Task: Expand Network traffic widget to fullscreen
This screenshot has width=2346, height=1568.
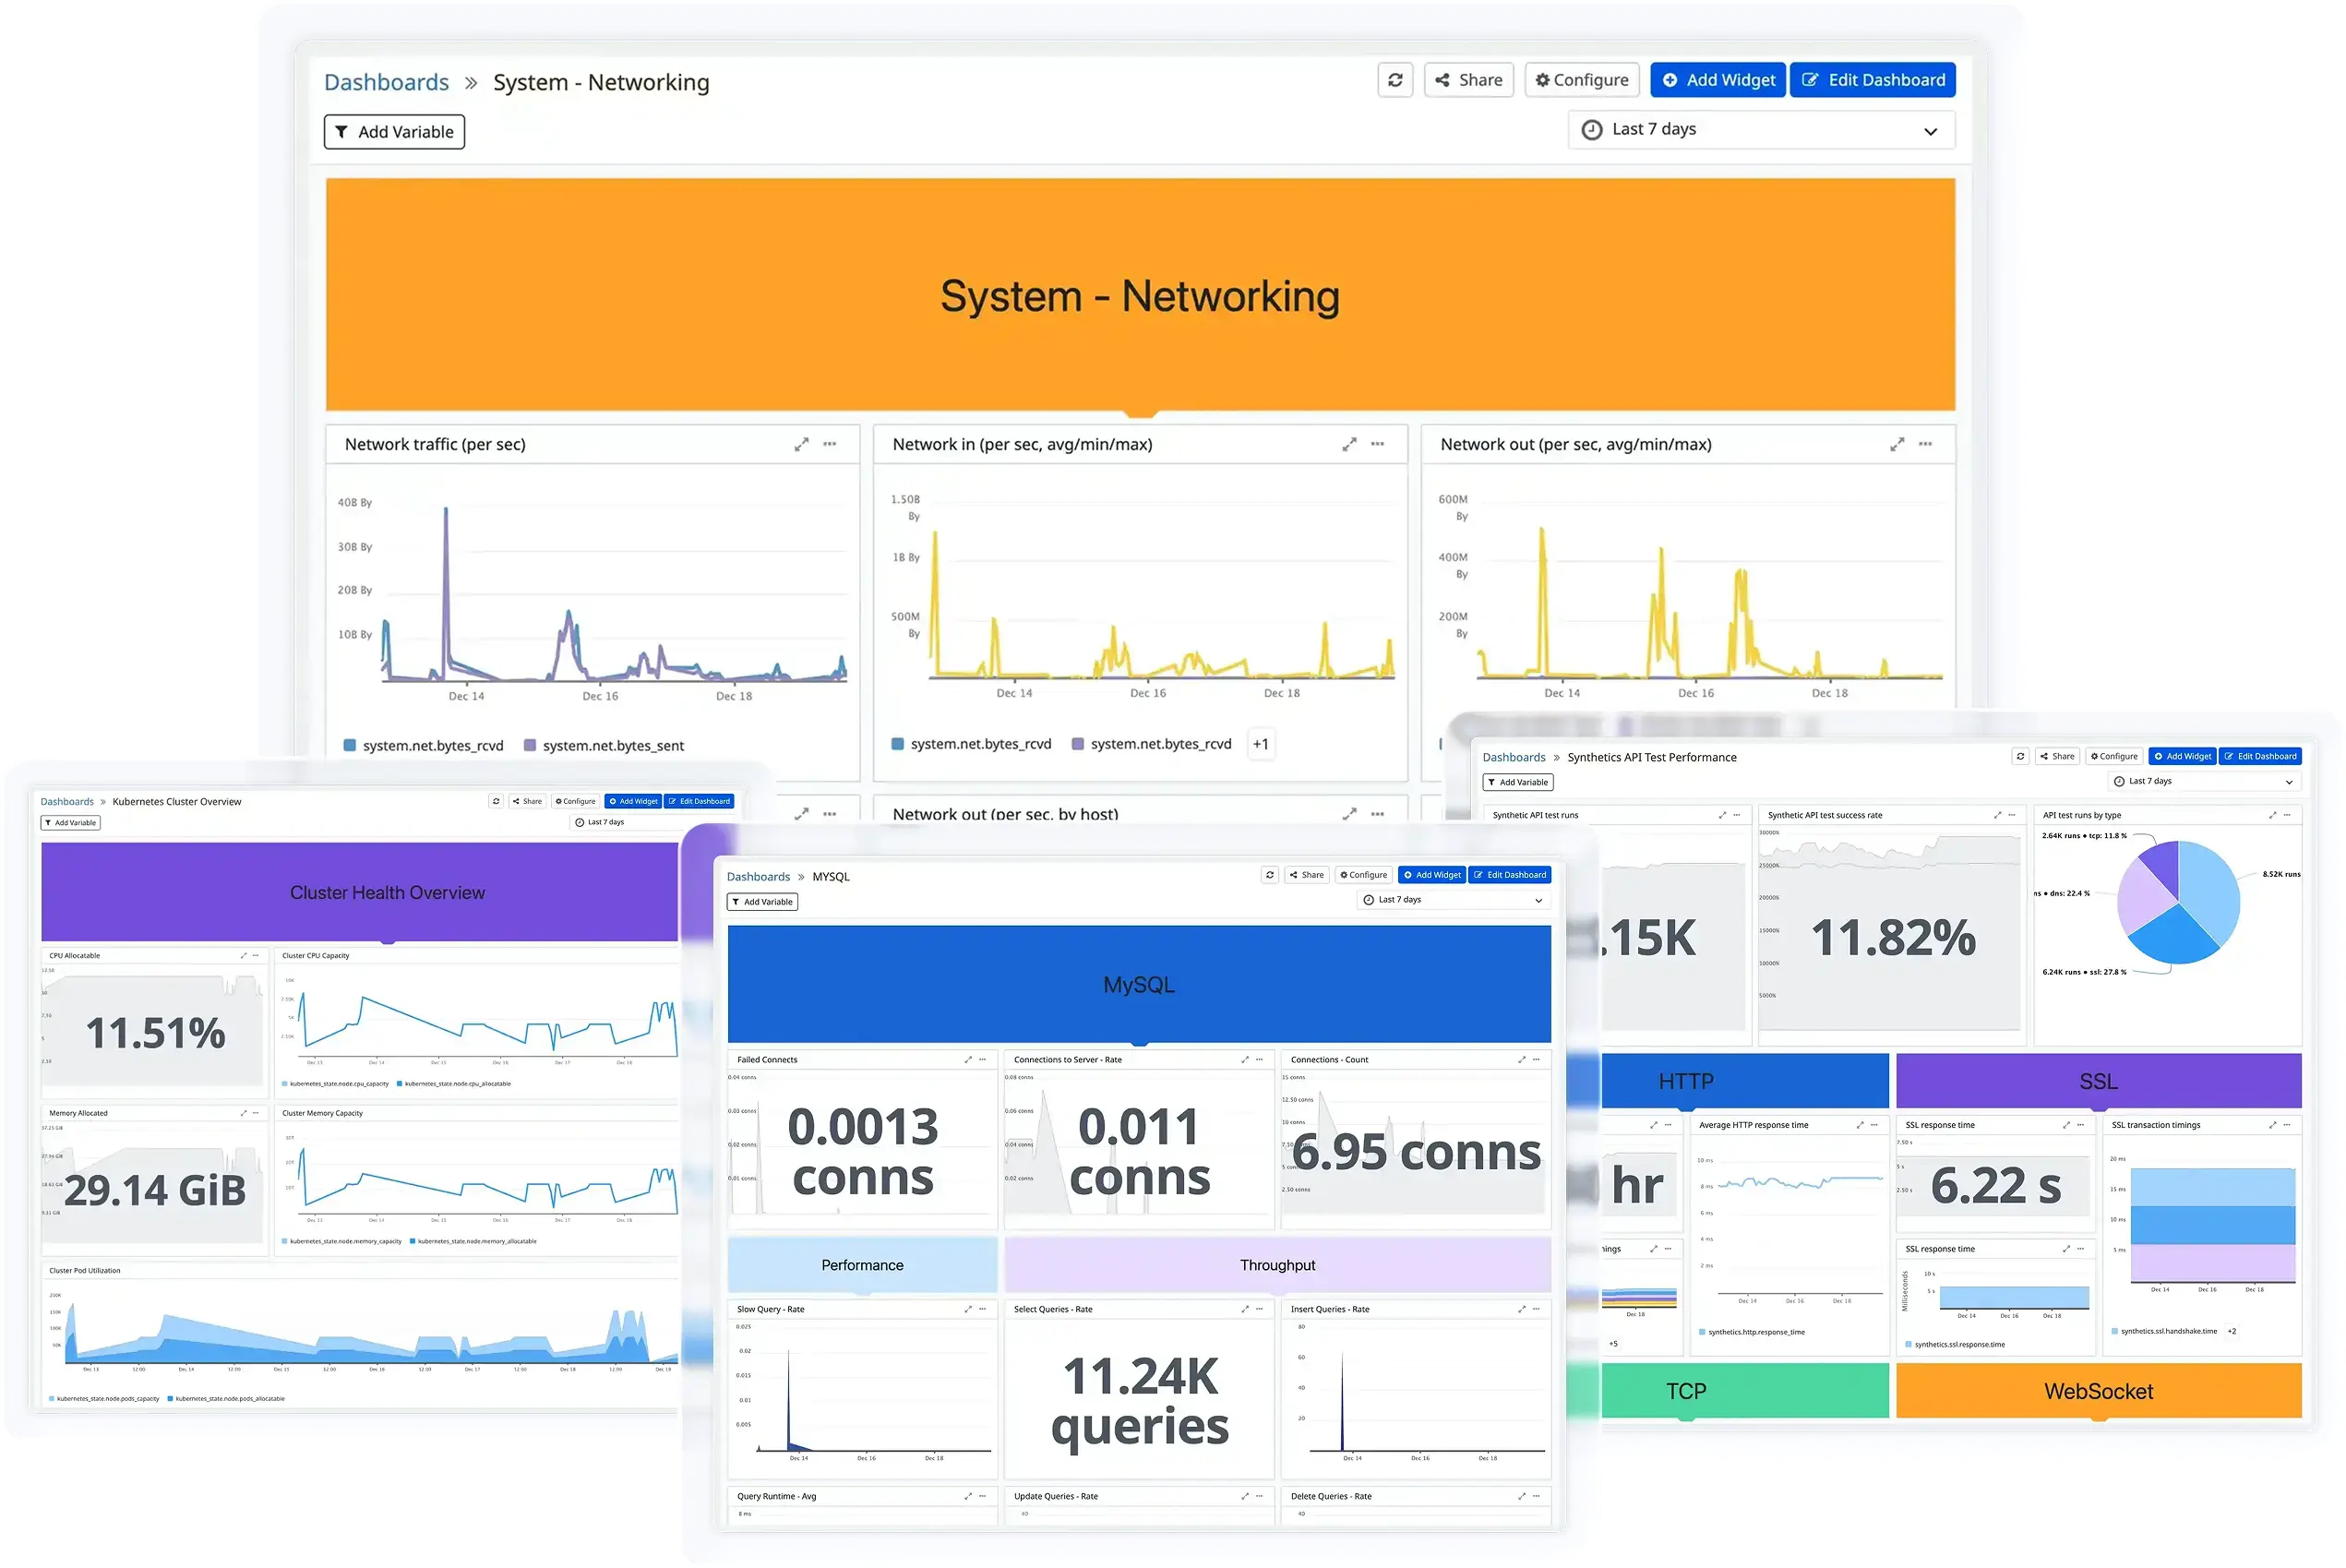Action: 801,444
